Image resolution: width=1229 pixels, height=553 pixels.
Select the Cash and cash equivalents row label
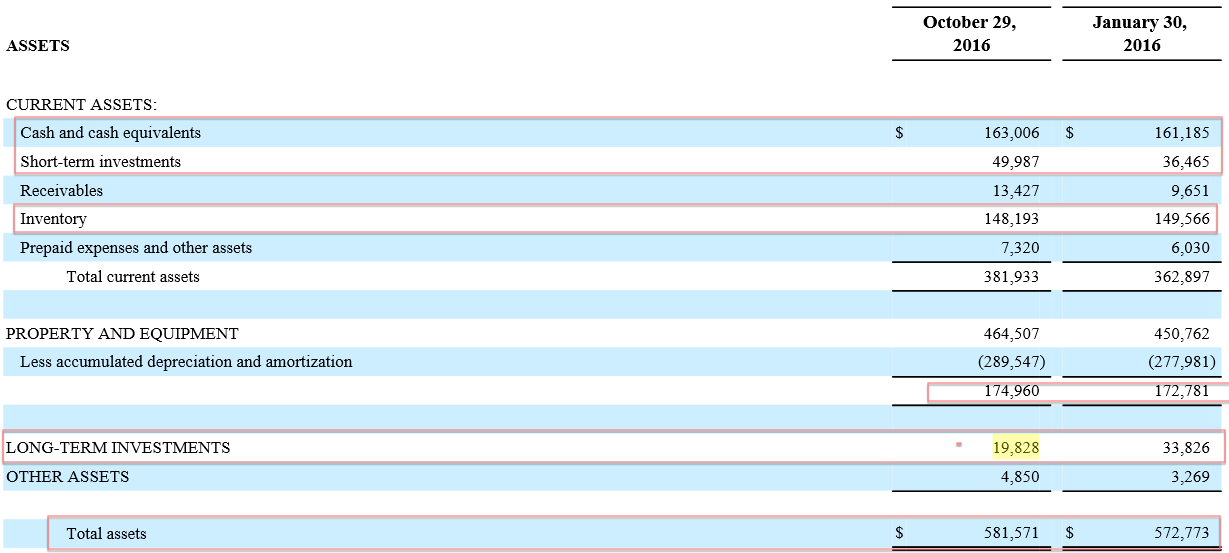tap(110, 133)
